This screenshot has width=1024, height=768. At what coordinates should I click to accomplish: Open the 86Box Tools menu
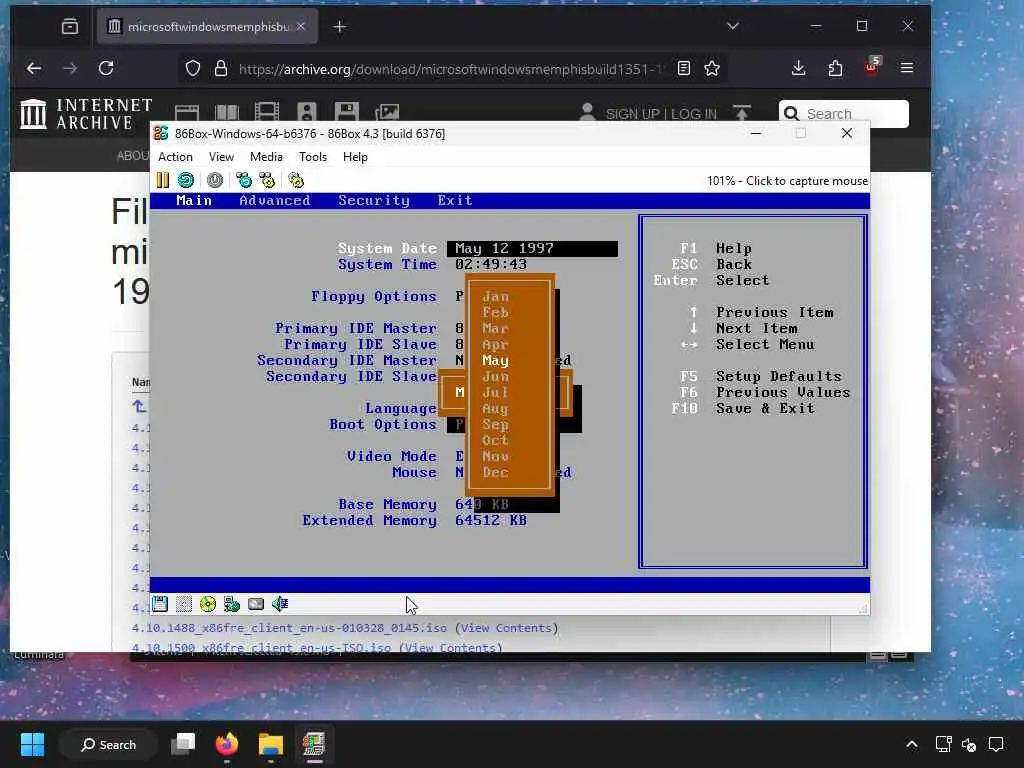coord(312,157)
